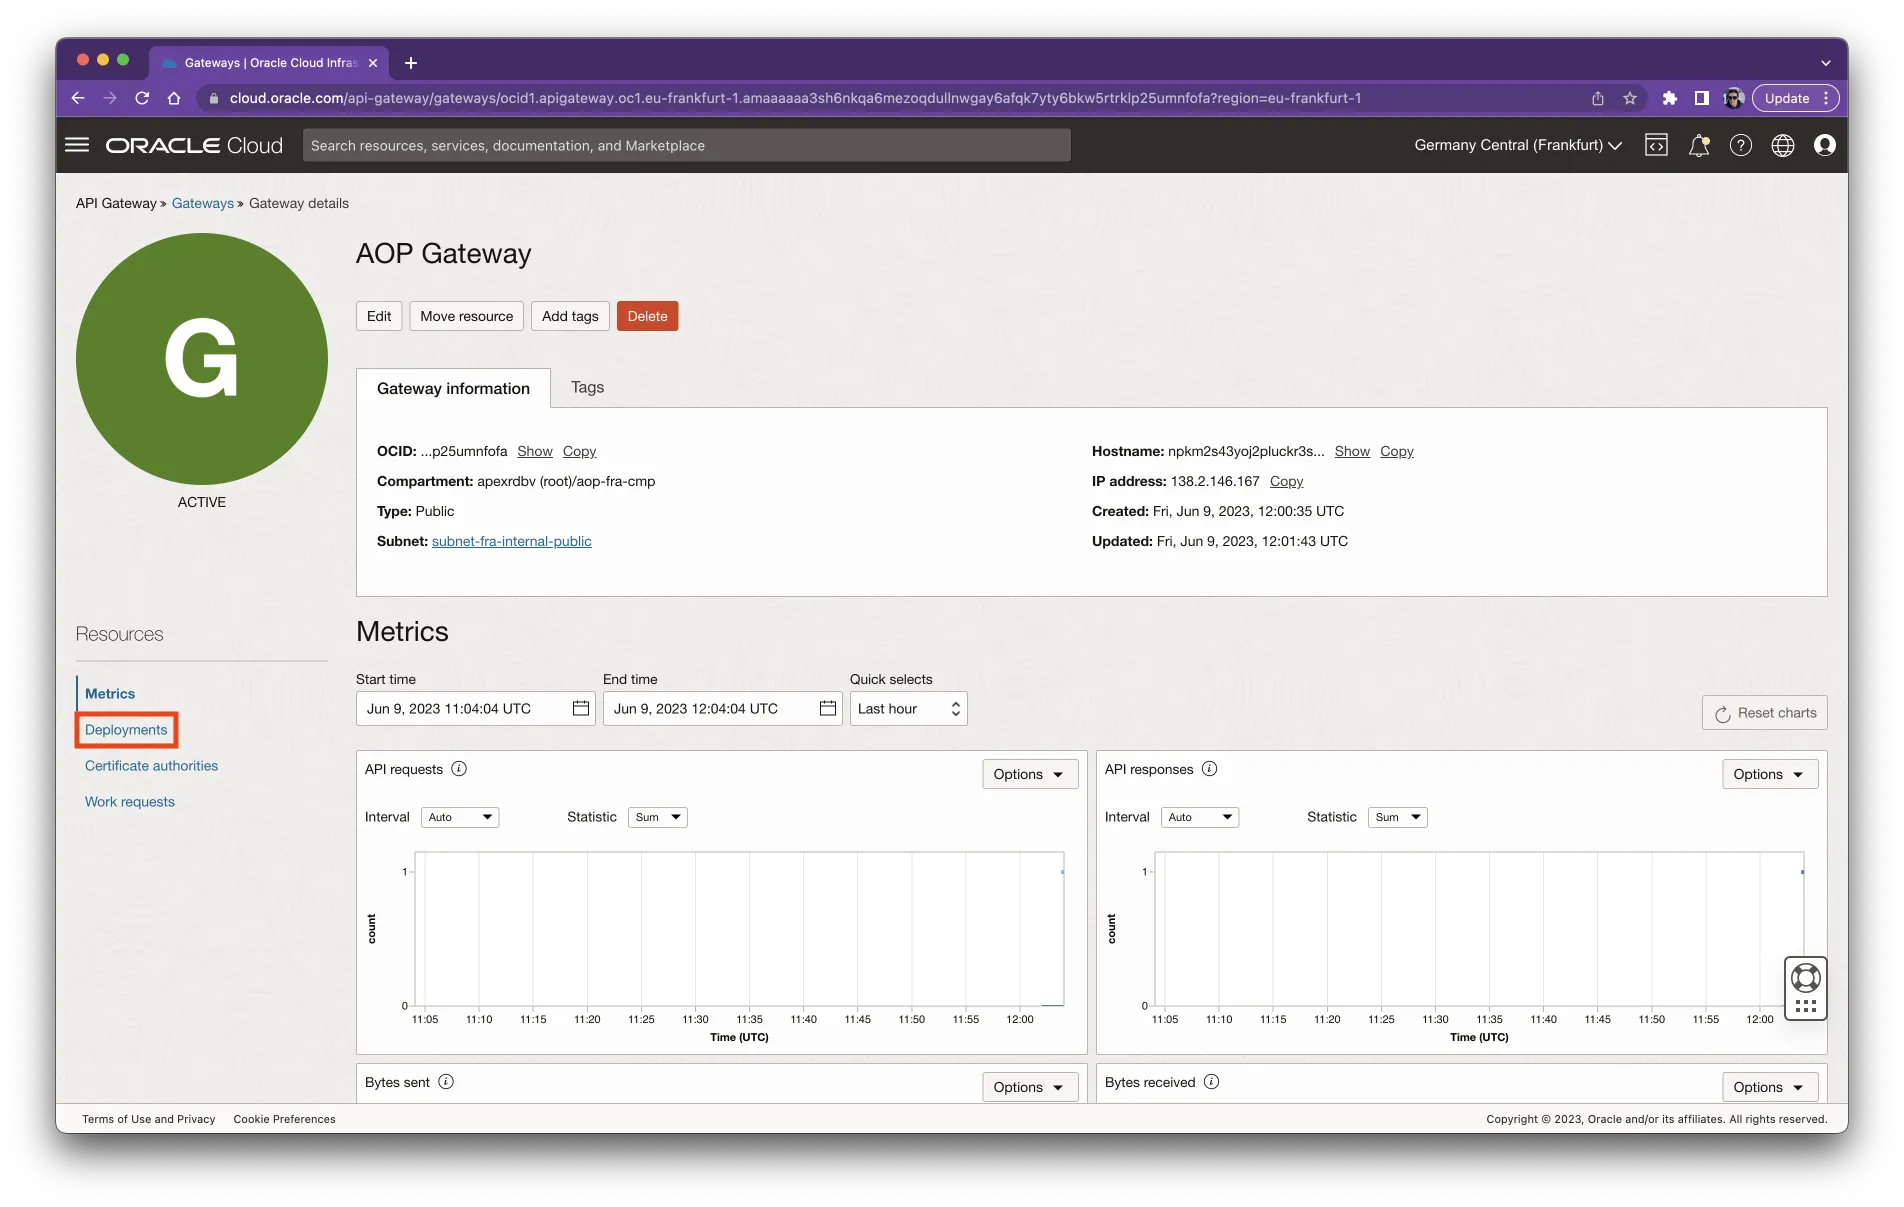Open the Chrome profile avatar
This screenshot has height=1207, width=1904.
coord(1734,98)
